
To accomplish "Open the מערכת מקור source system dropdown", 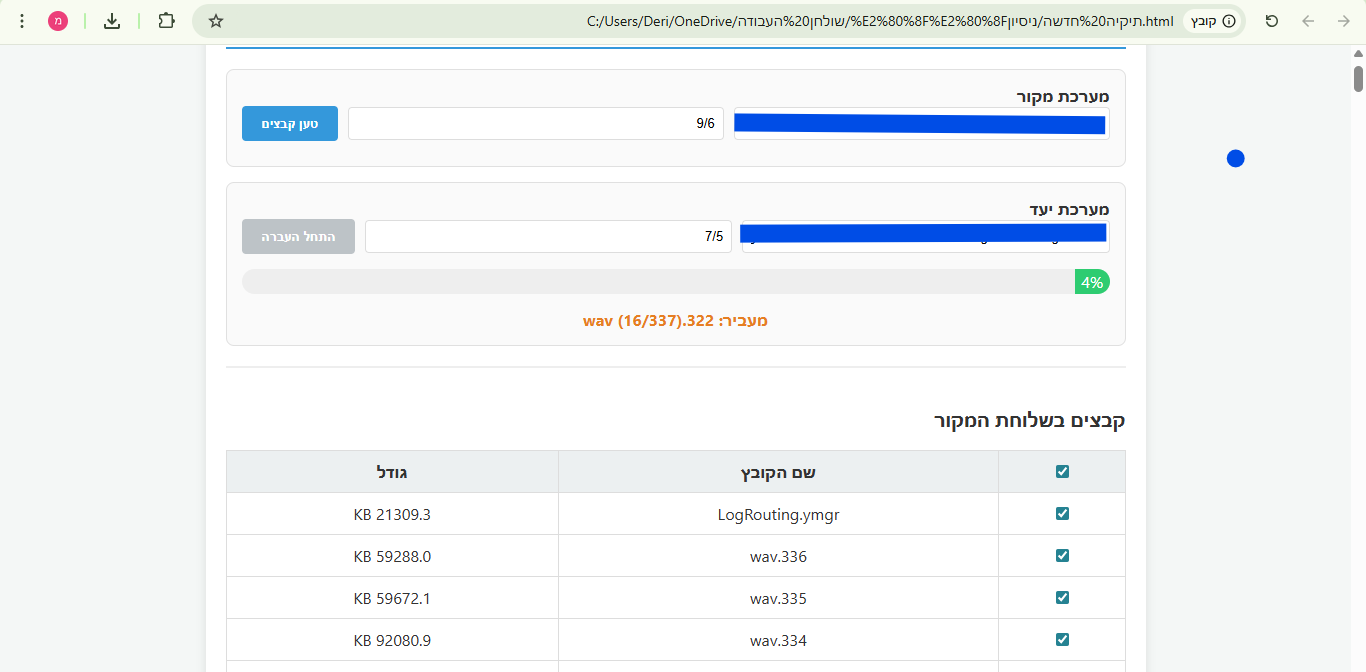I will [920, 123].
